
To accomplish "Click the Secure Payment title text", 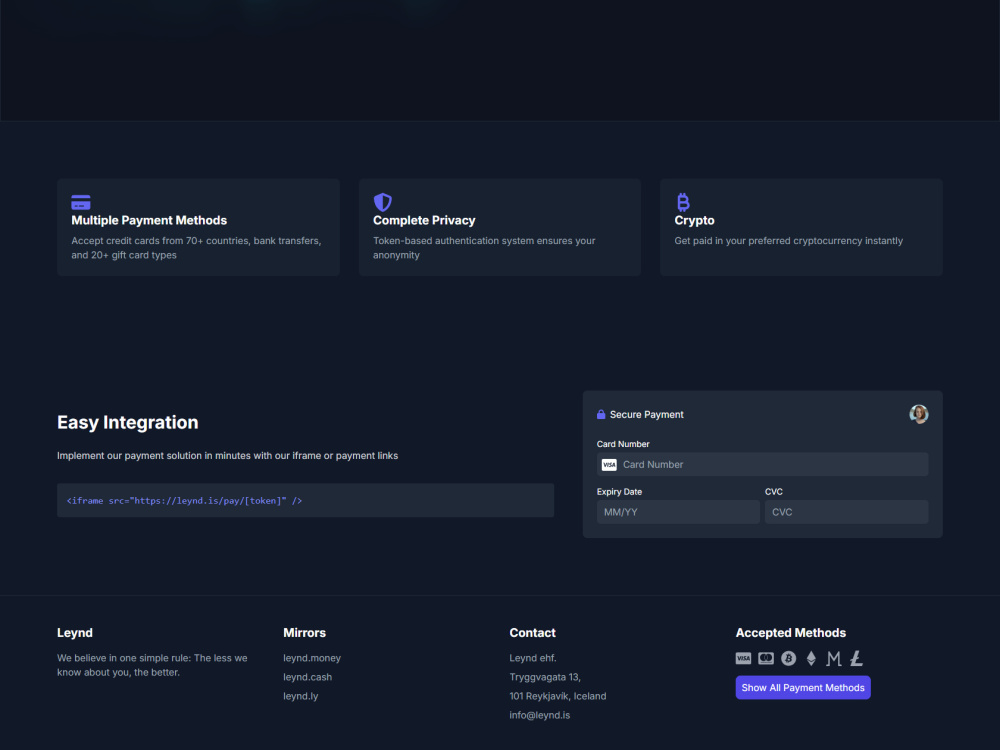I will [x=647, y=415].
